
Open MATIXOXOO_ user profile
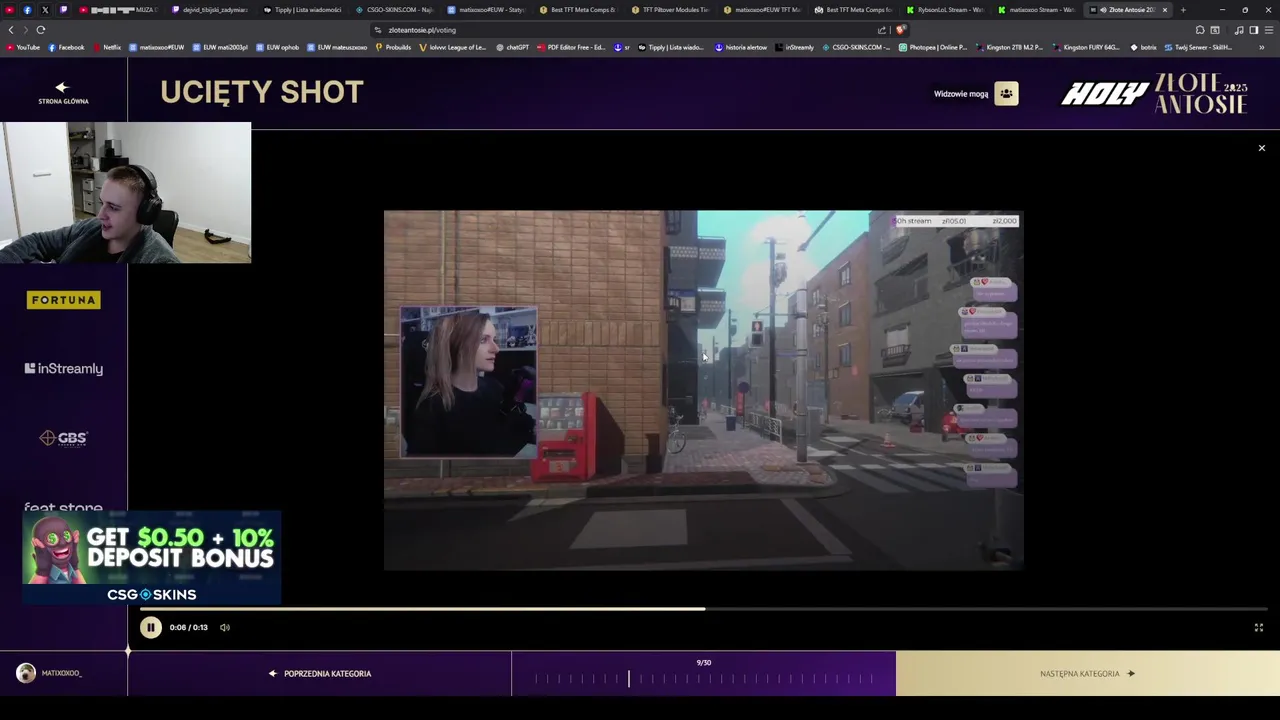50,673
